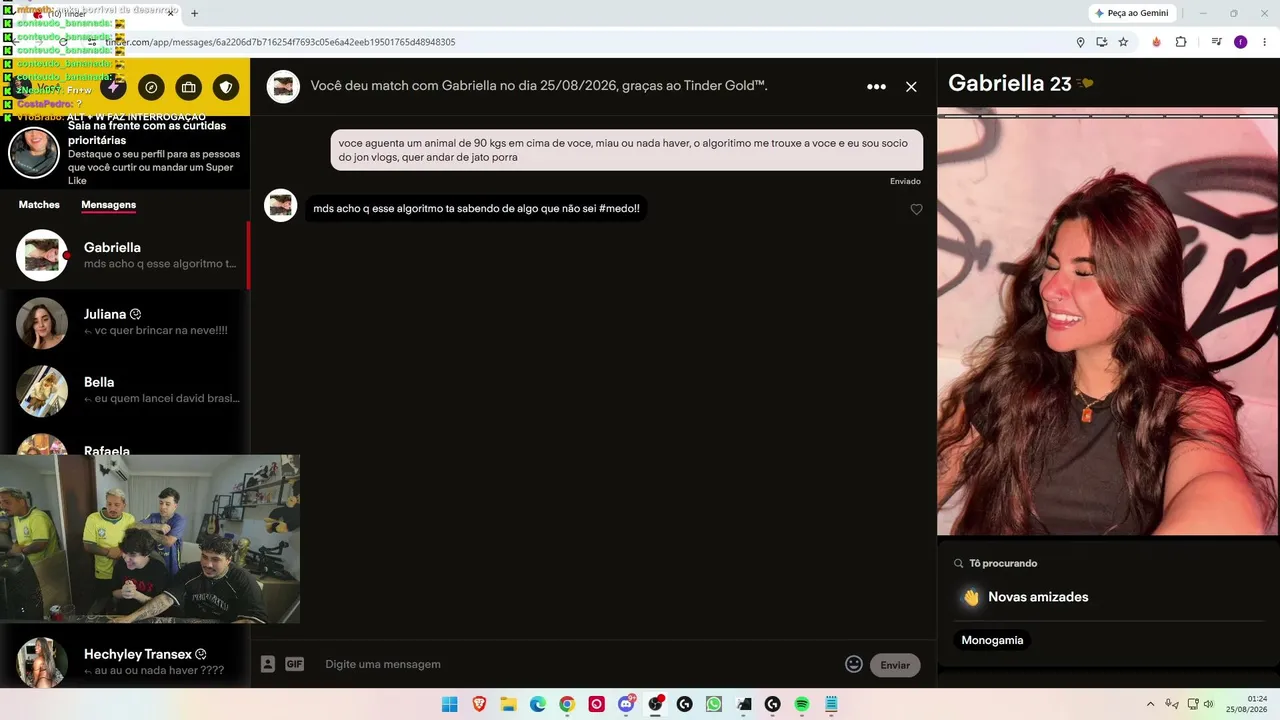Click the install app icon in address bar
The height and width of the screenshot is (720, 1280).
pos(1101,42)
